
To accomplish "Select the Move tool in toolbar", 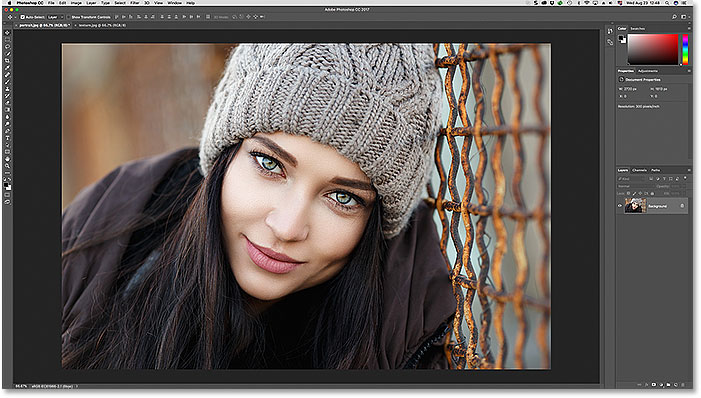I will point(8,33).
